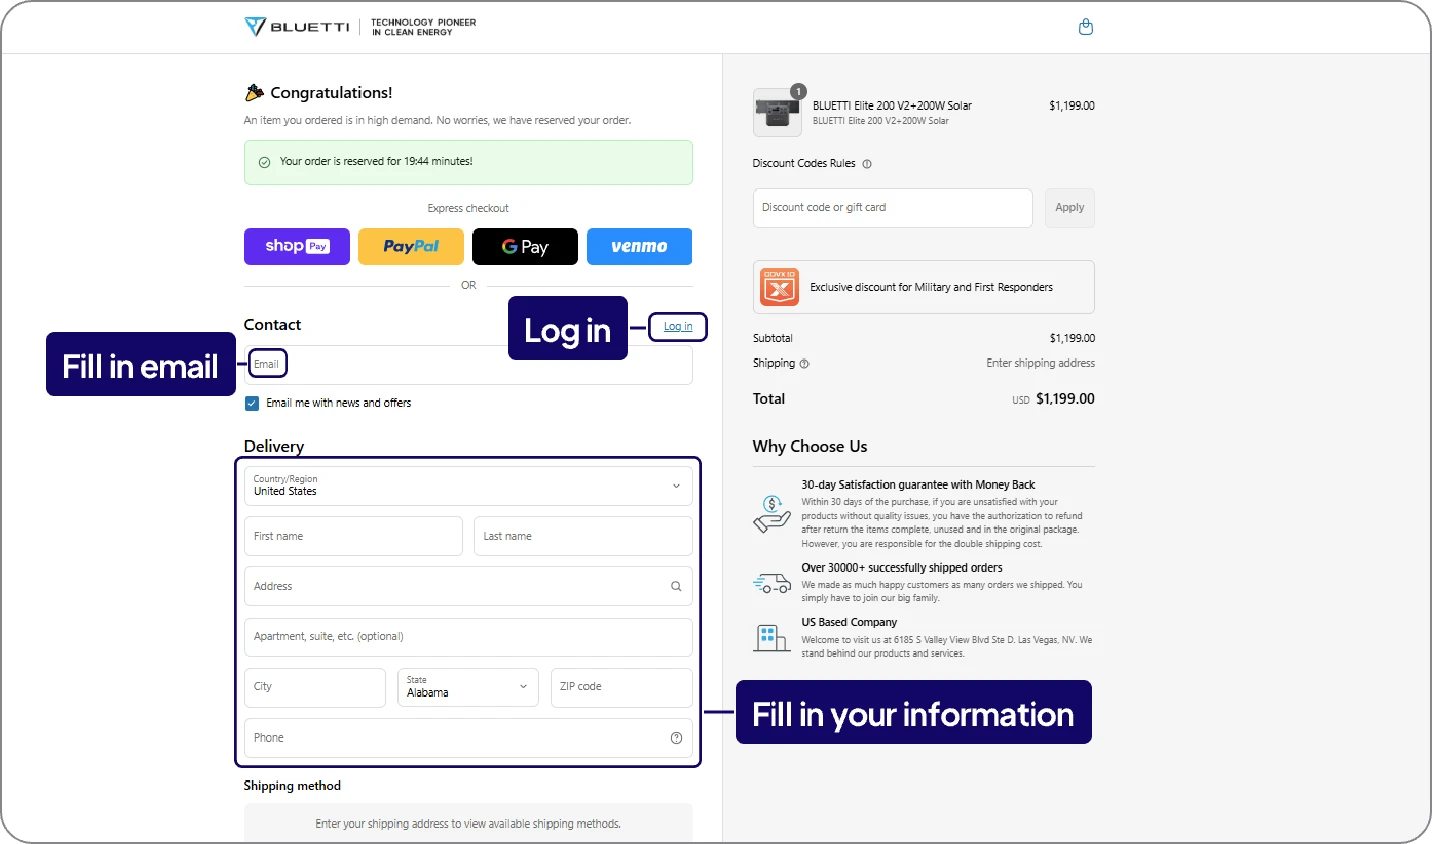Select Google Pay express checkout
The image size is (1432, 844).
(x=525, y=247)
